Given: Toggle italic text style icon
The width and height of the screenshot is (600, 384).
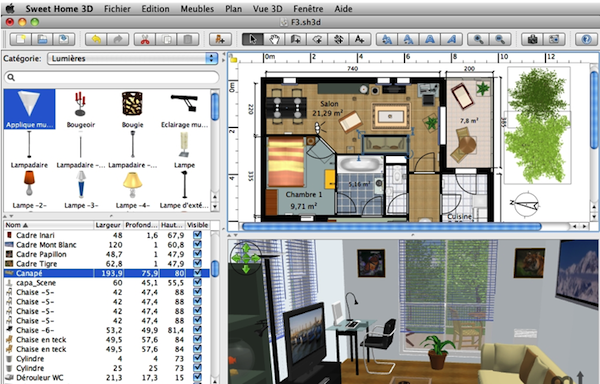Looking at the screenshot, I should [452, 39].
